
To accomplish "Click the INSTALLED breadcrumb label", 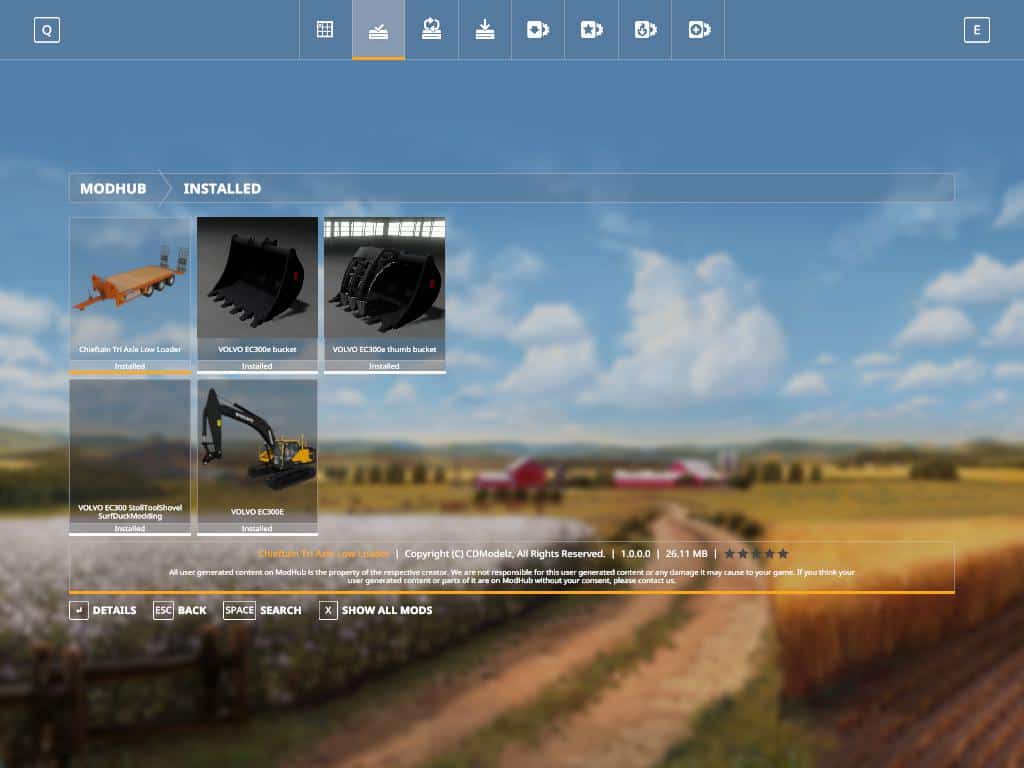I will point(222,188).
